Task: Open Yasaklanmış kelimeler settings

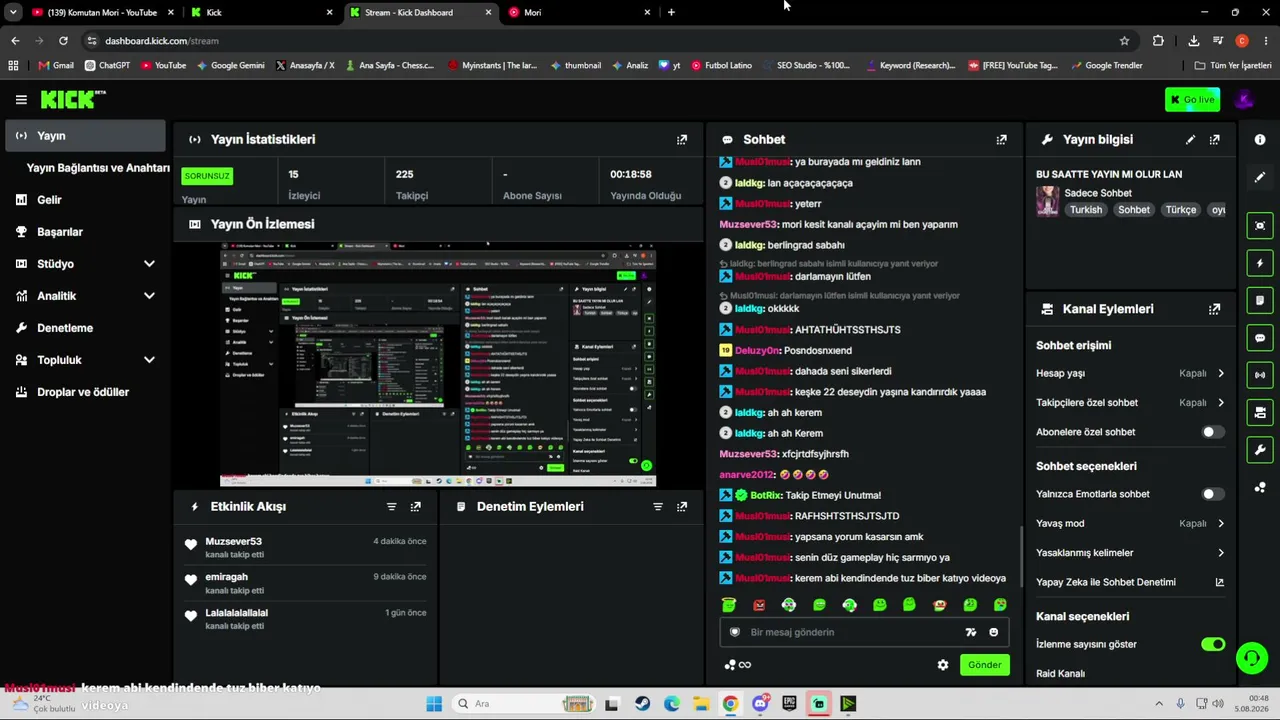Action: [1130, 553]
